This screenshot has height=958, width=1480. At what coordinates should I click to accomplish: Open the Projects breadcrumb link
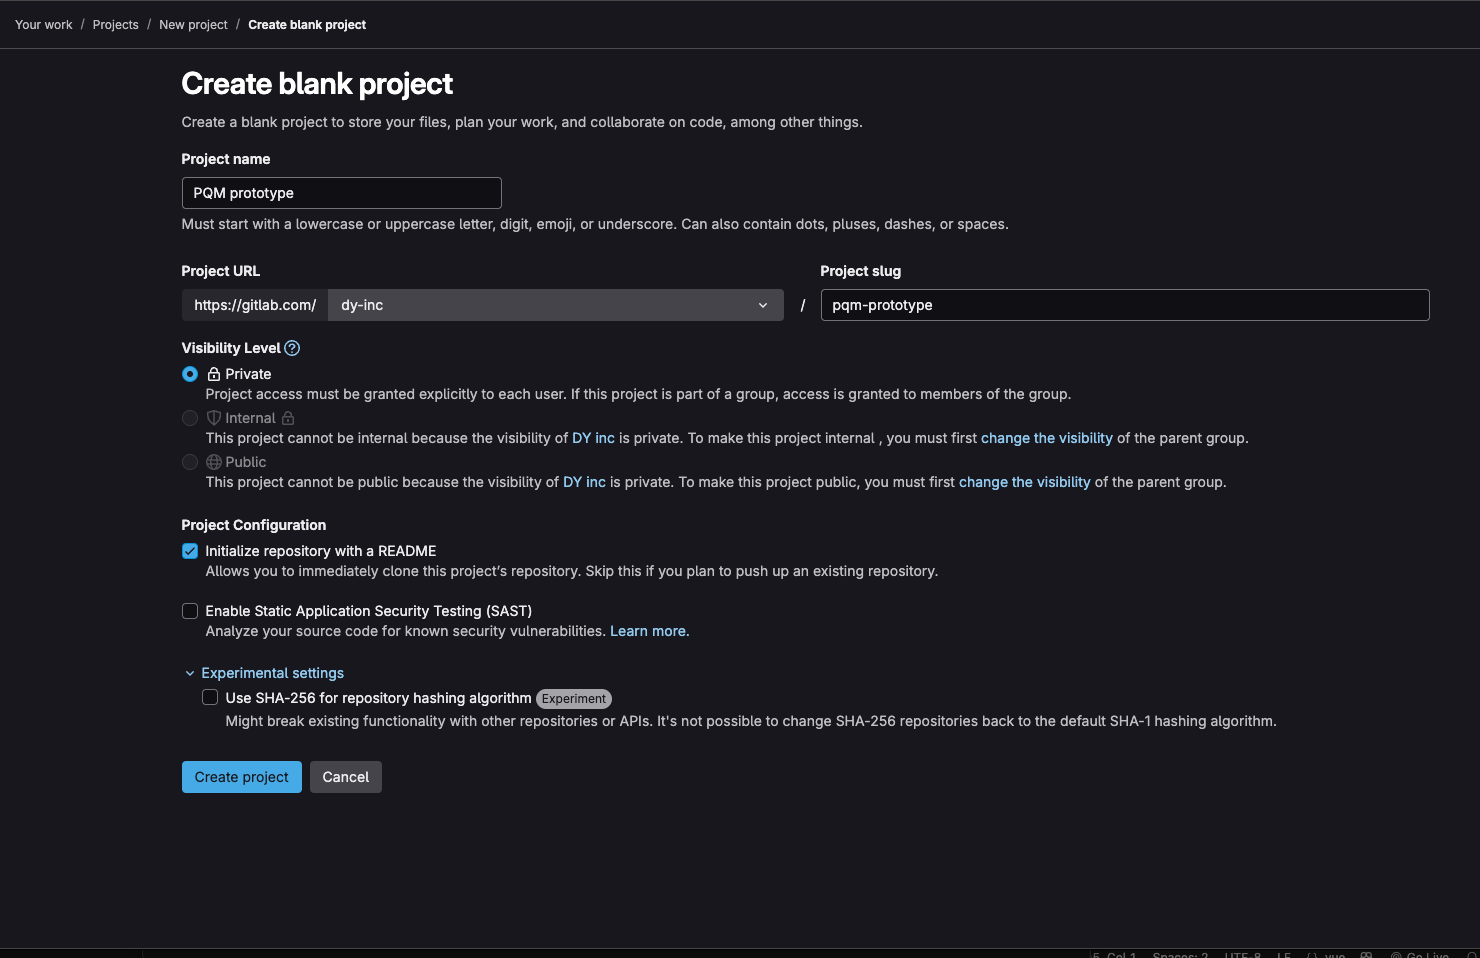116,25
